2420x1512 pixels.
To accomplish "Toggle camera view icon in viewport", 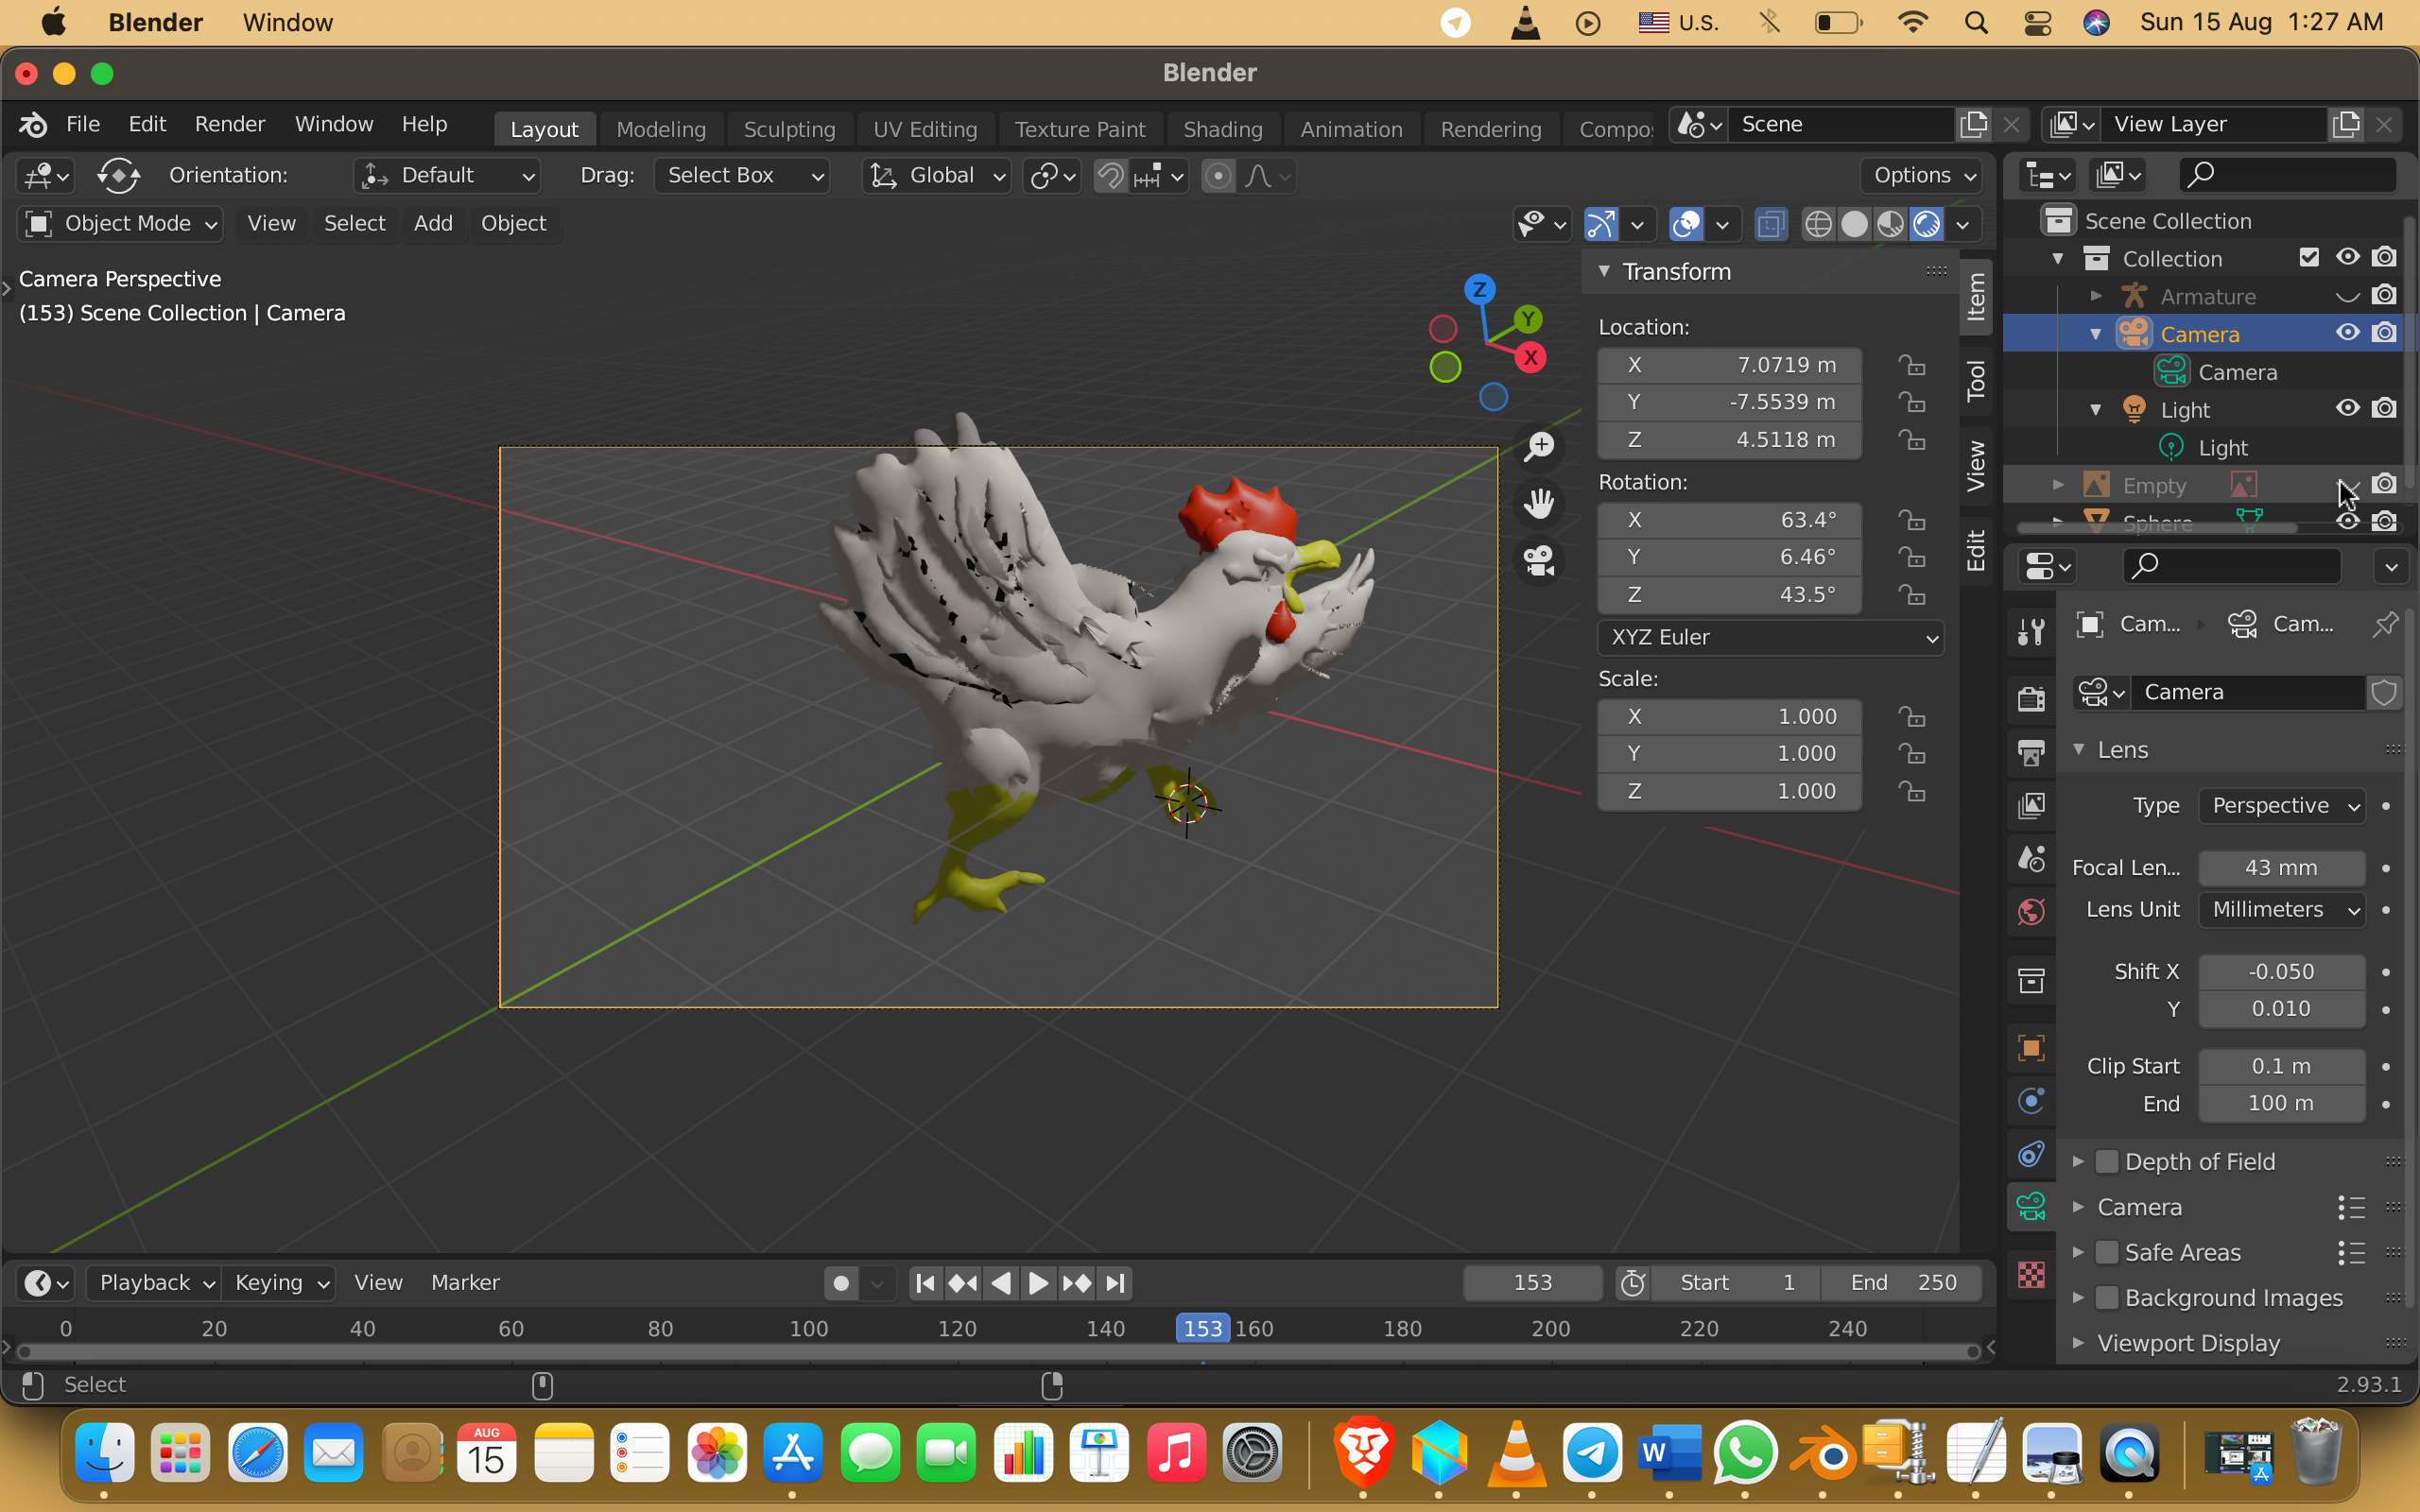I will (x=1539, y=560).
